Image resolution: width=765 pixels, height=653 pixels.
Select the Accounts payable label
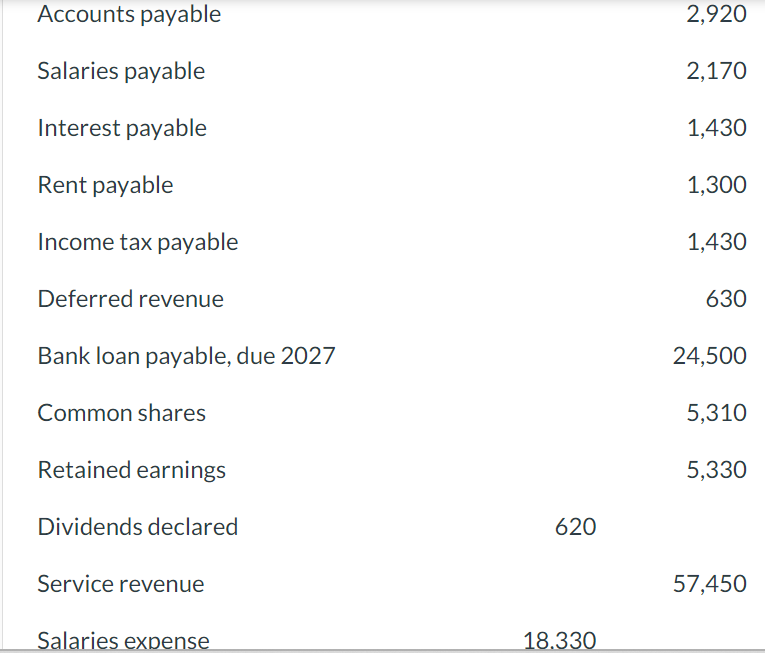(129, 14)
